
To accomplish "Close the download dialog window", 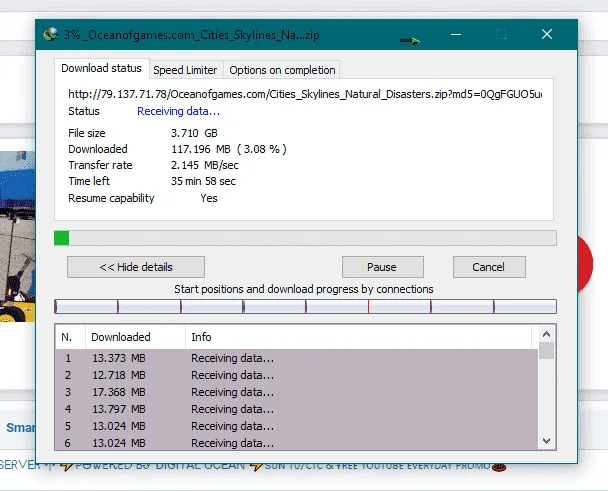I will click(x=547, y=35).
